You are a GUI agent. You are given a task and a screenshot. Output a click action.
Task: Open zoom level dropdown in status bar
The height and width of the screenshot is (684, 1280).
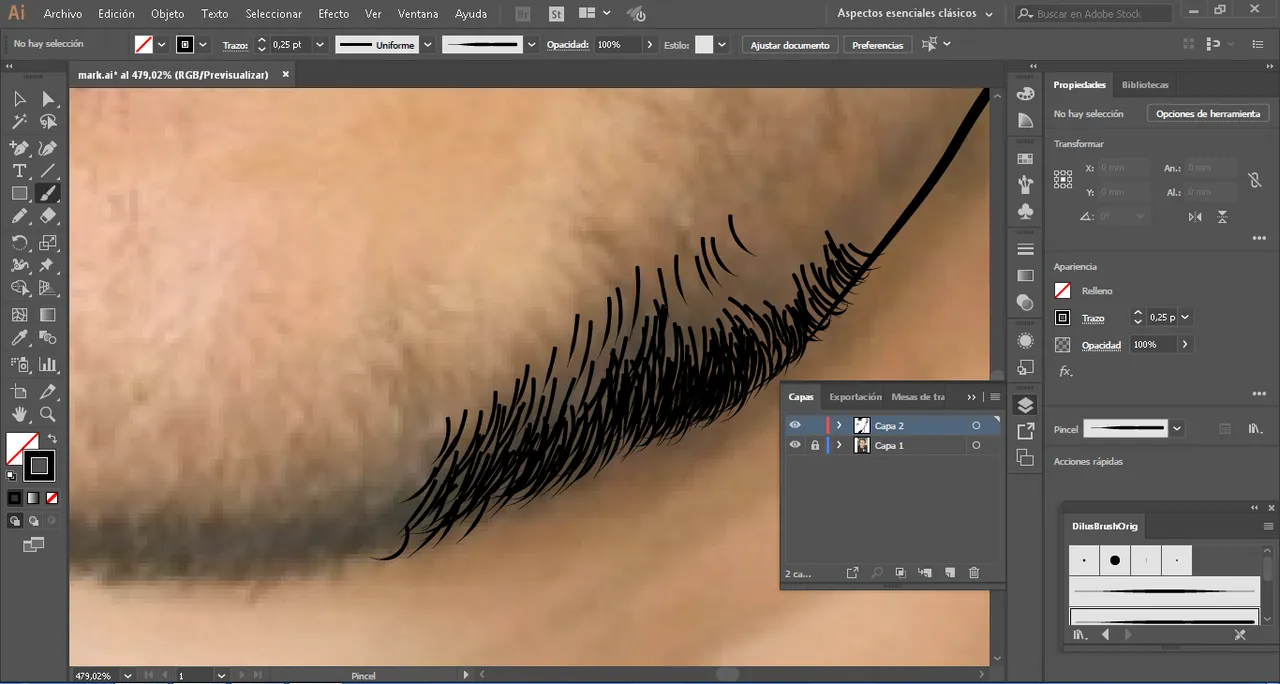click(x=127, y=675)
